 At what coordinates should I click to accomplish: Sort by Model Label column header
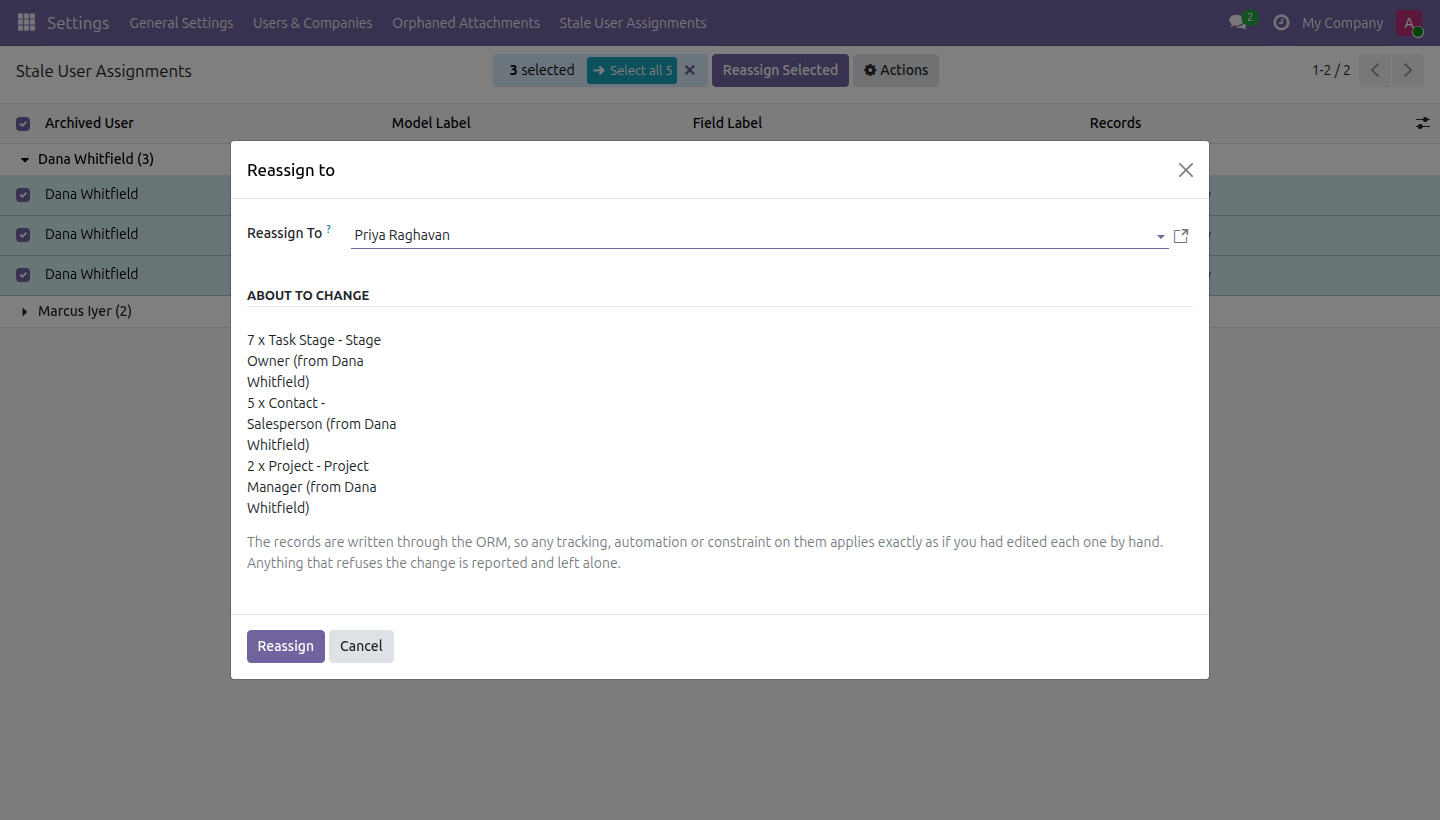pos(431,123)
